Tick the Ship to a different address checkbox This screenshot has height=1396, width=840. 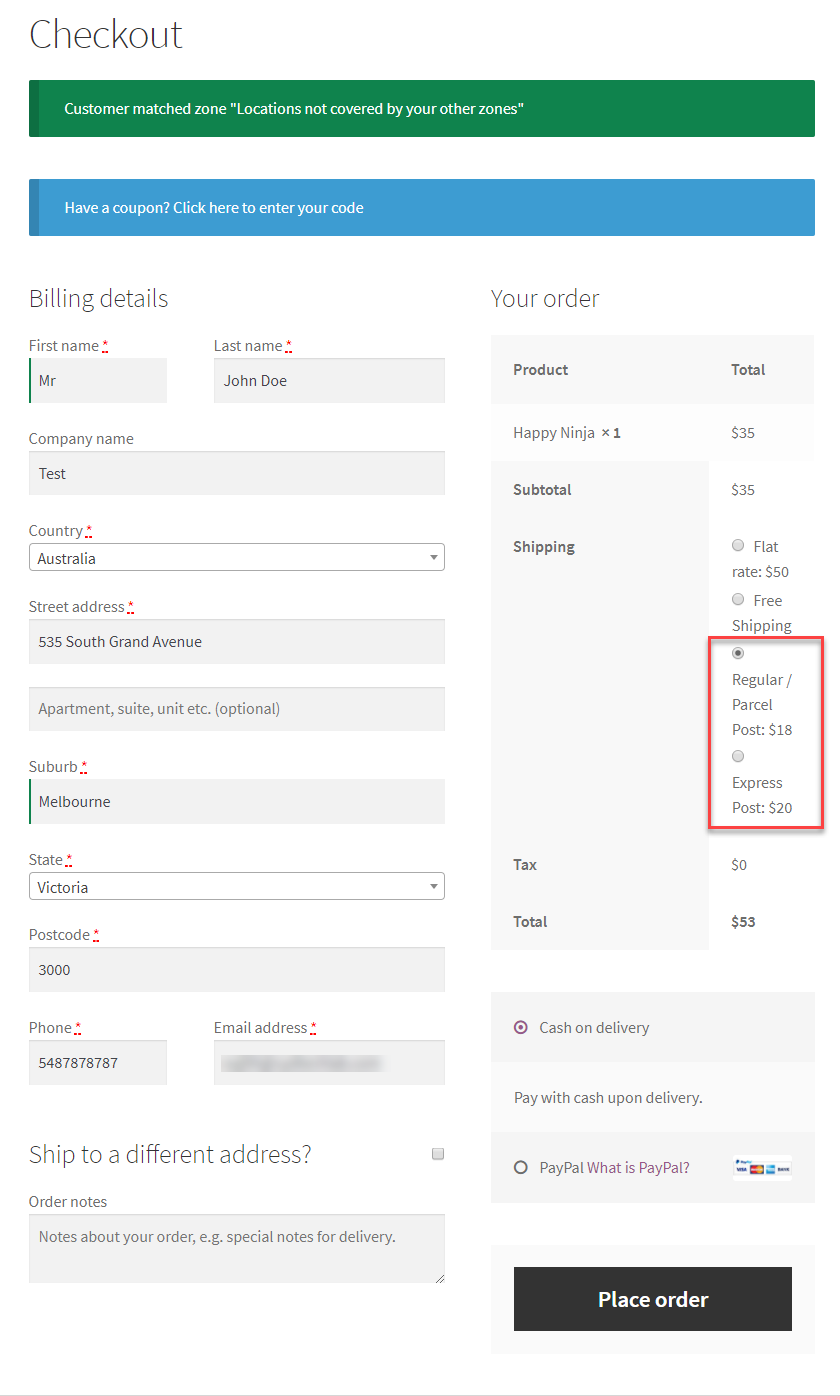[x=437, y=1154]
